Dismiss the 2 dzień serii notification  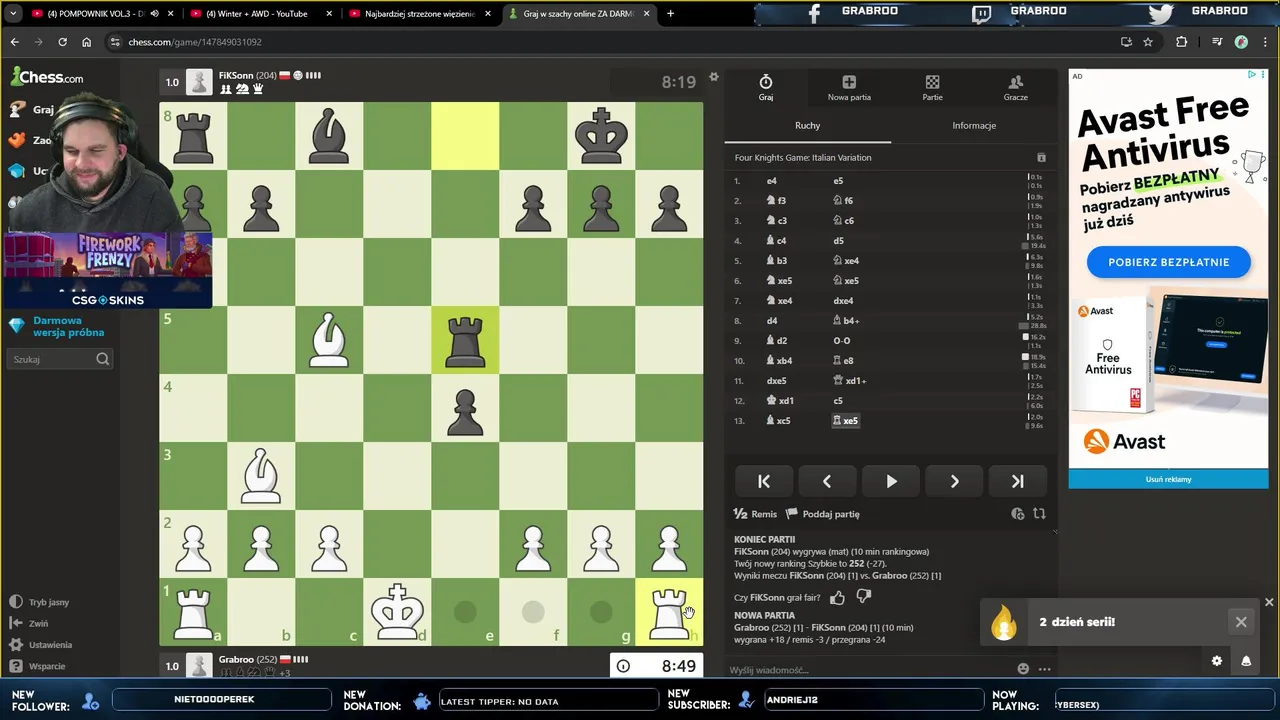(1241, 622)
